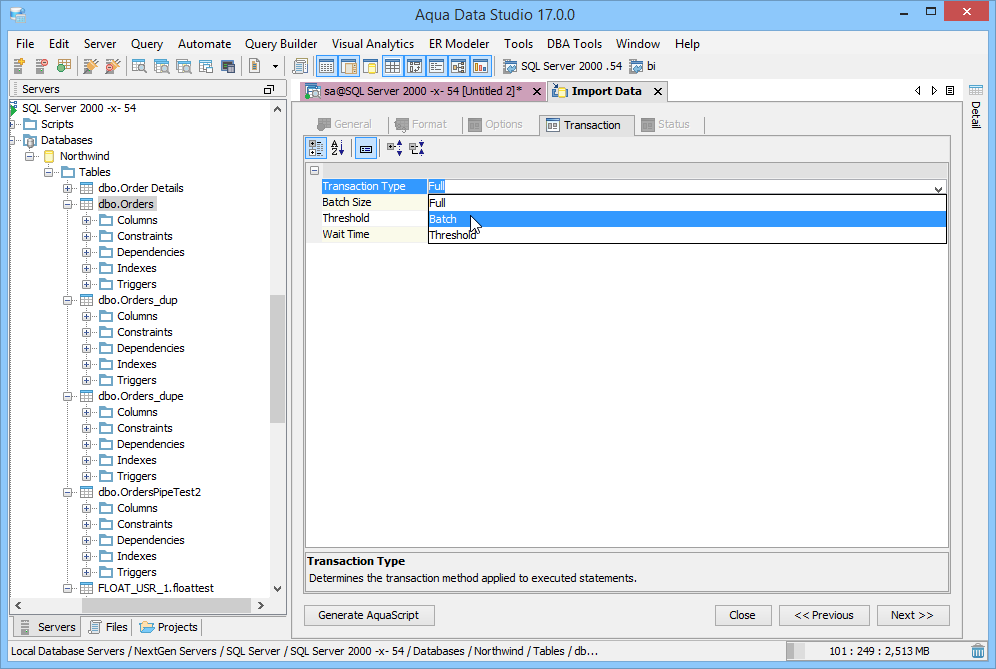
Task: Click the expand all properties icon
Action: (394, 148)
